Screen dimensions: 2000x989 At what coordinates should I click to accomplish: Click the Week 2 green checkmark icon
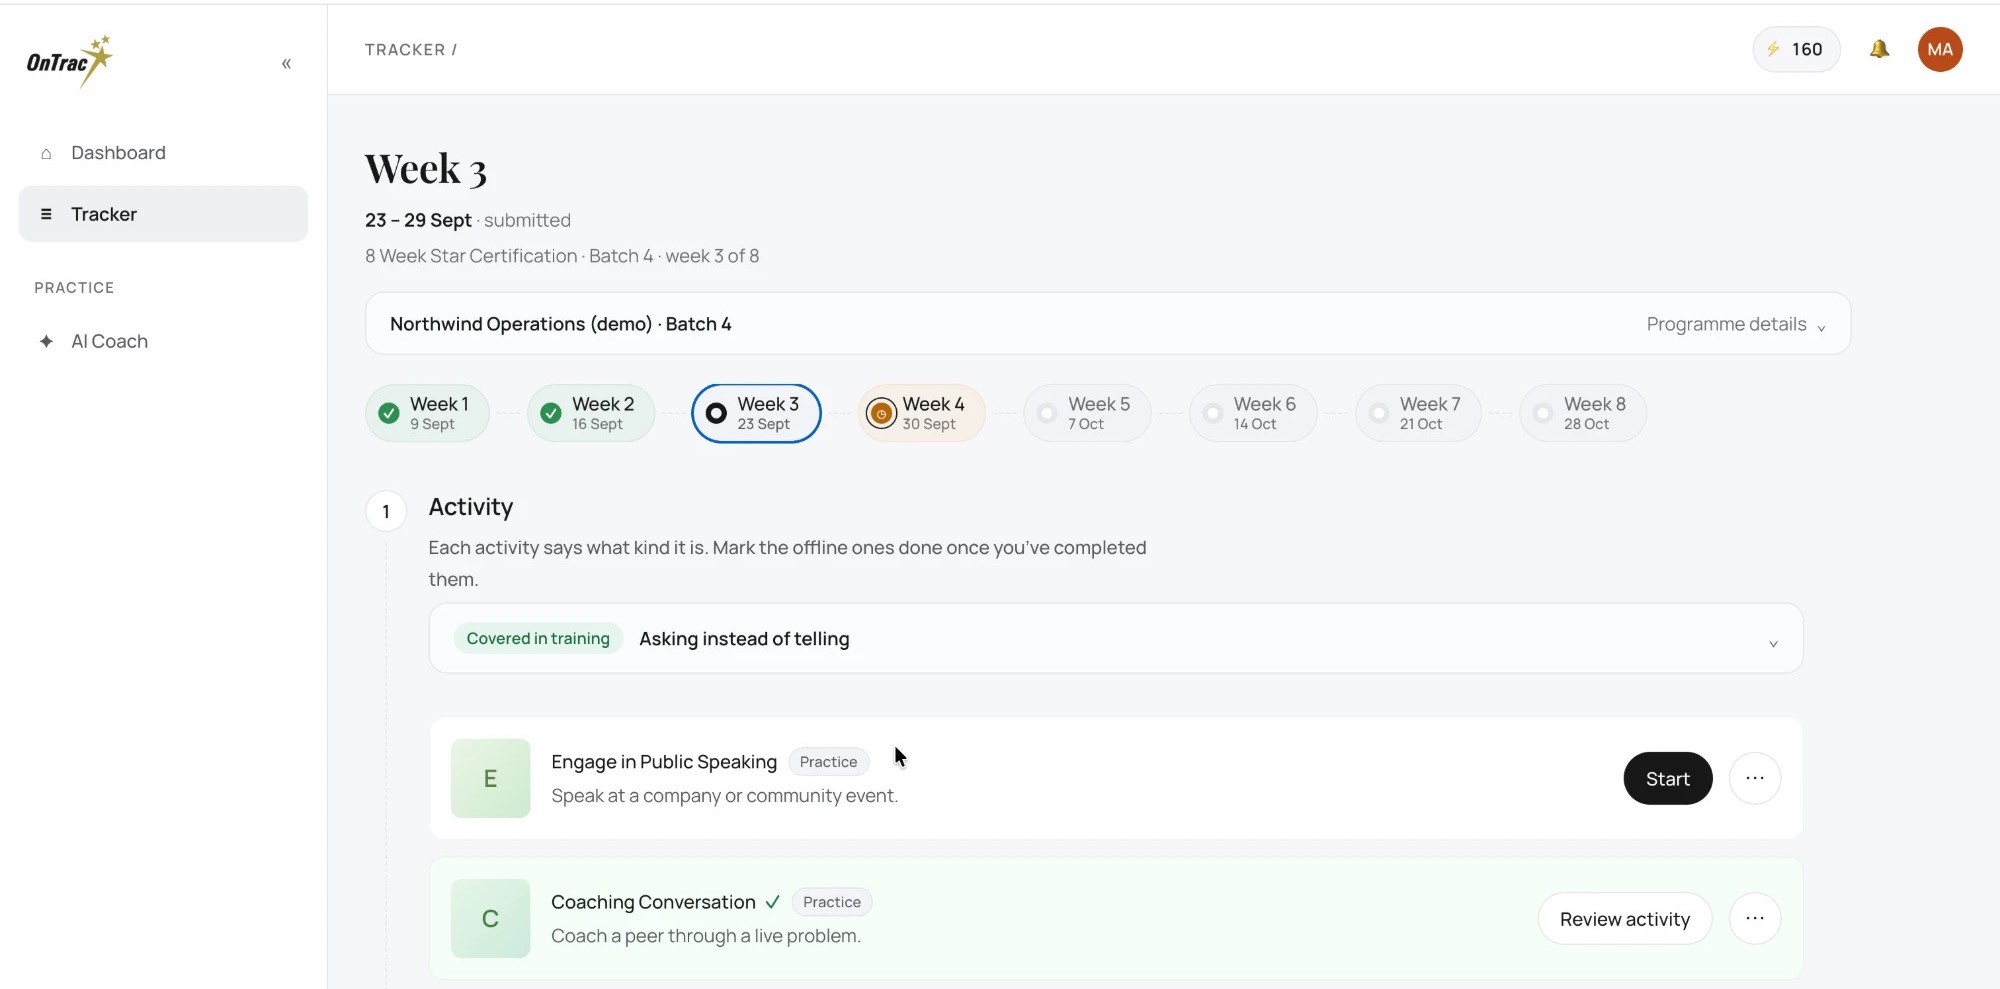[x=551, y=413]
